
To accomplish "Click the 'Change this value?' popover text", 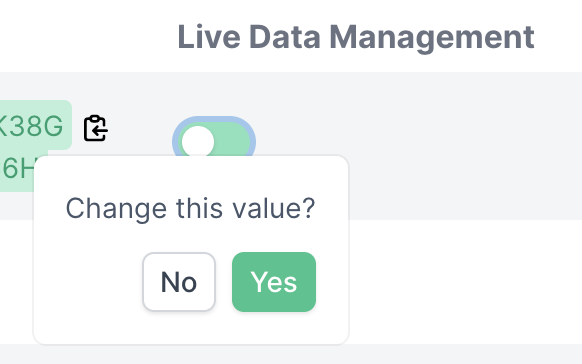I will [190, 209].
